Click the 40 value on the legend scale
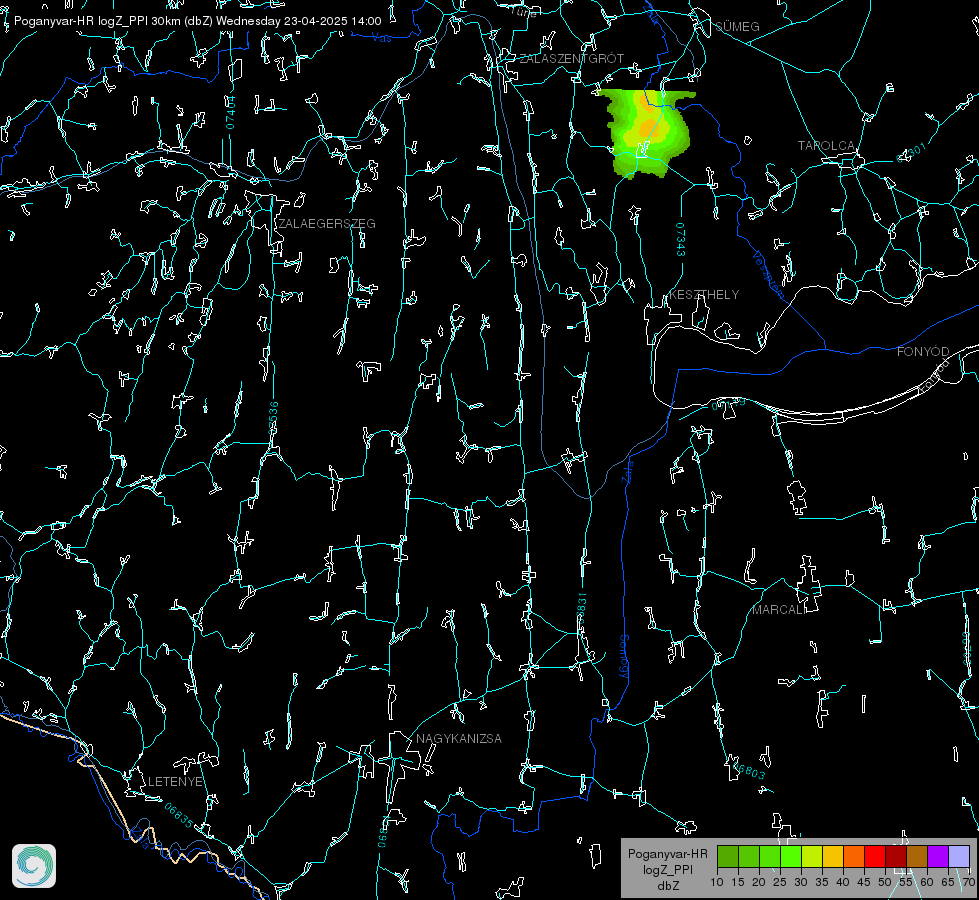The width and height of the screenshot is (979, 900). 843,883
